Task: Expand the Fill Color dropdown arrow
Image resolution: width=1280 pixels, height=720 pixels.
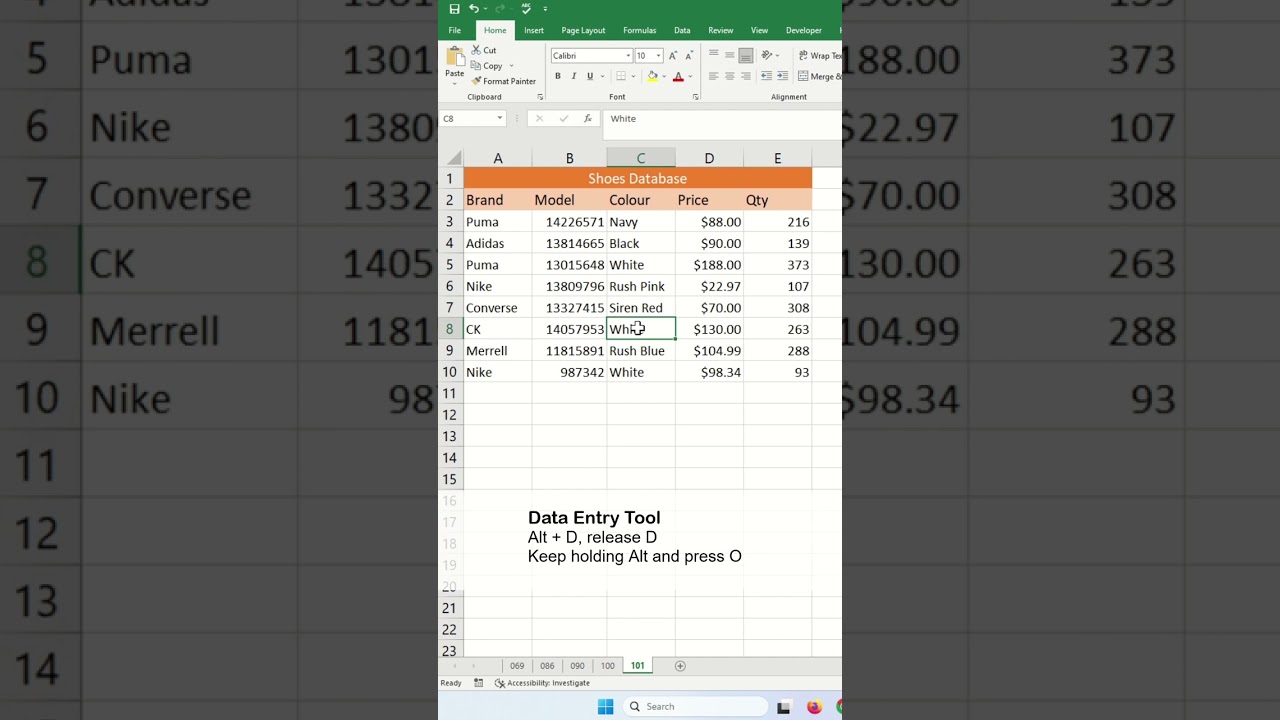Action: click(x=664, y=76)
